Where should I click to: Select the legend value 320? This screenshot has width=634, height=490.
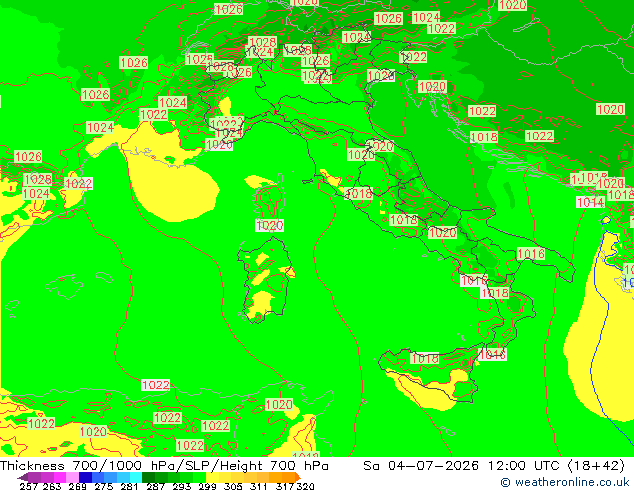(x=305, y=486)
